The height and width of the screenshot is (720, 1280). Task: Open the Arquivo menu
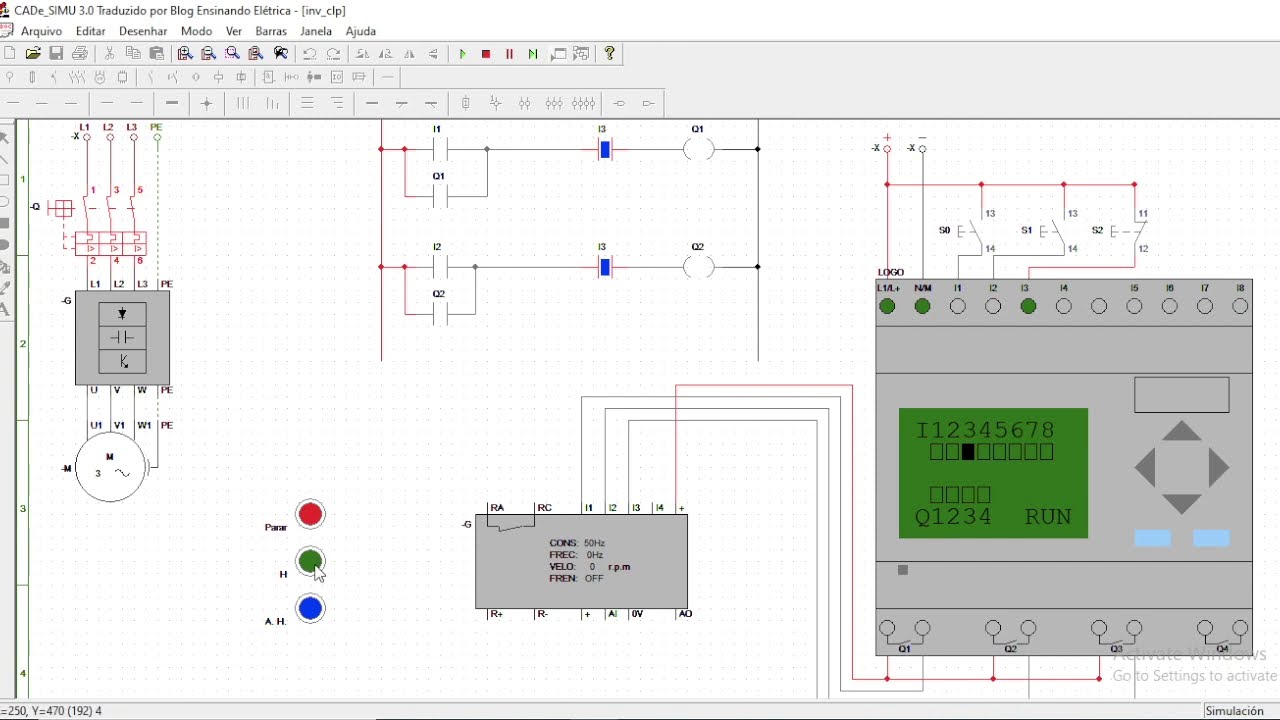pos(41,31)
